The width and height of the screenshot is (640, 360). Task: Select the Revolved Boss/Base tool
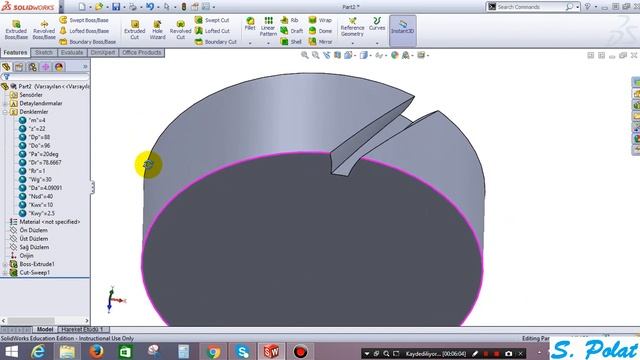click(44, 30)
